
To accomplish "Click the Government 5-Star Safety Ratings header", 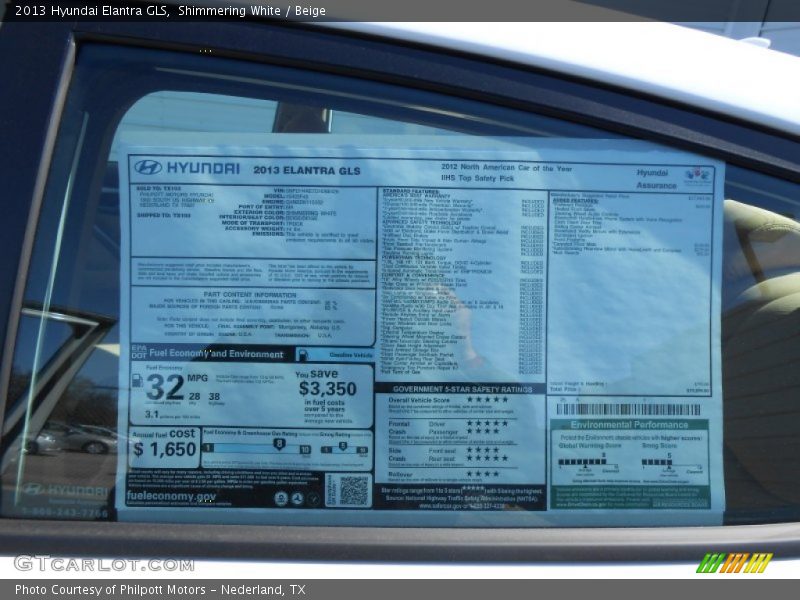I will [461, 389].
